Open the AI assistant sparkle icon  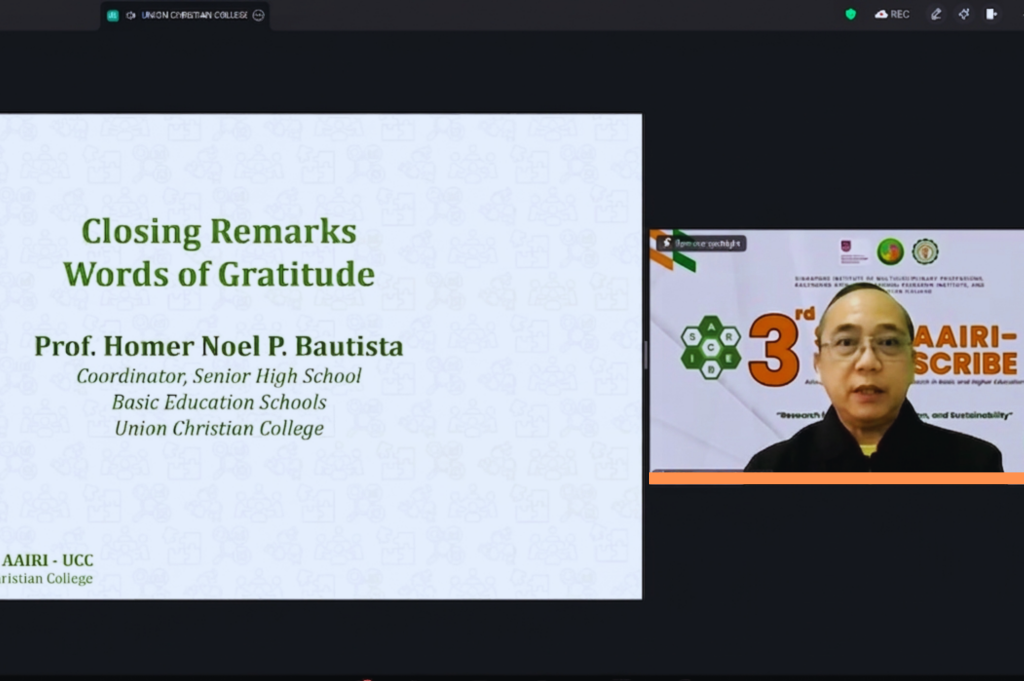964,14
